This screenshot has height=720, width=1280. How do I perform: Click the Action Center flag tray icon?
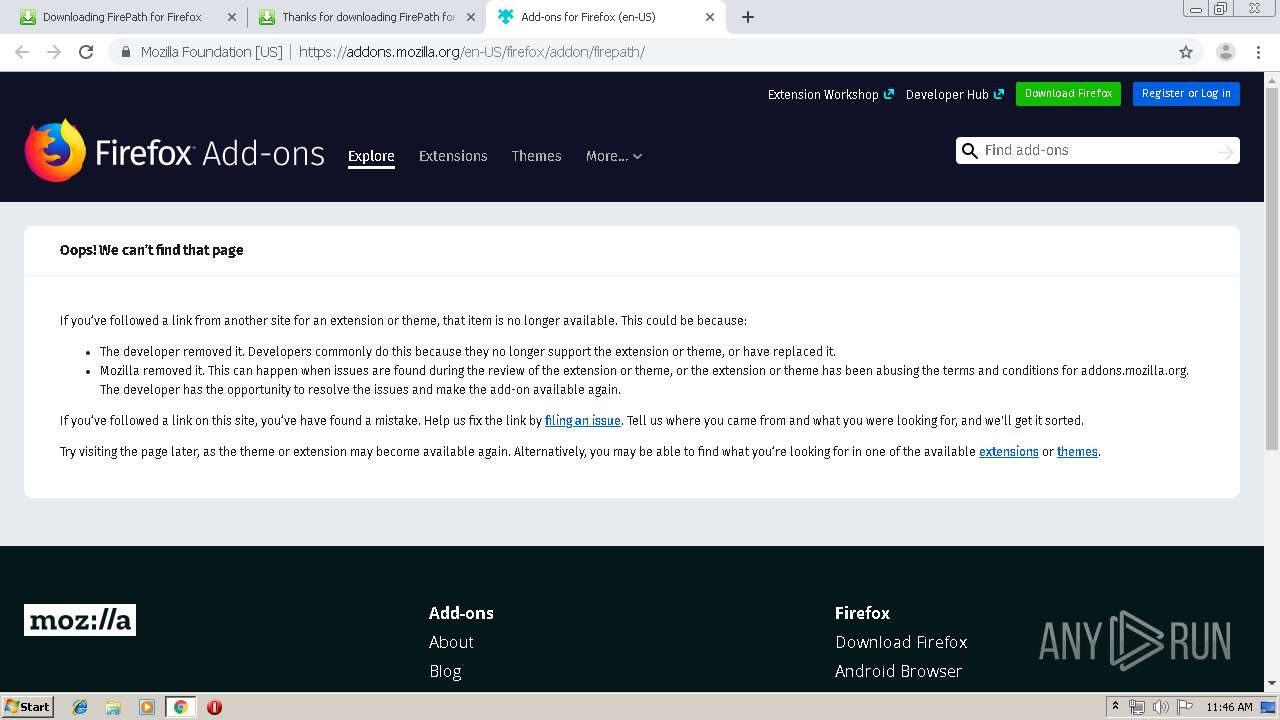[1185, 707]
